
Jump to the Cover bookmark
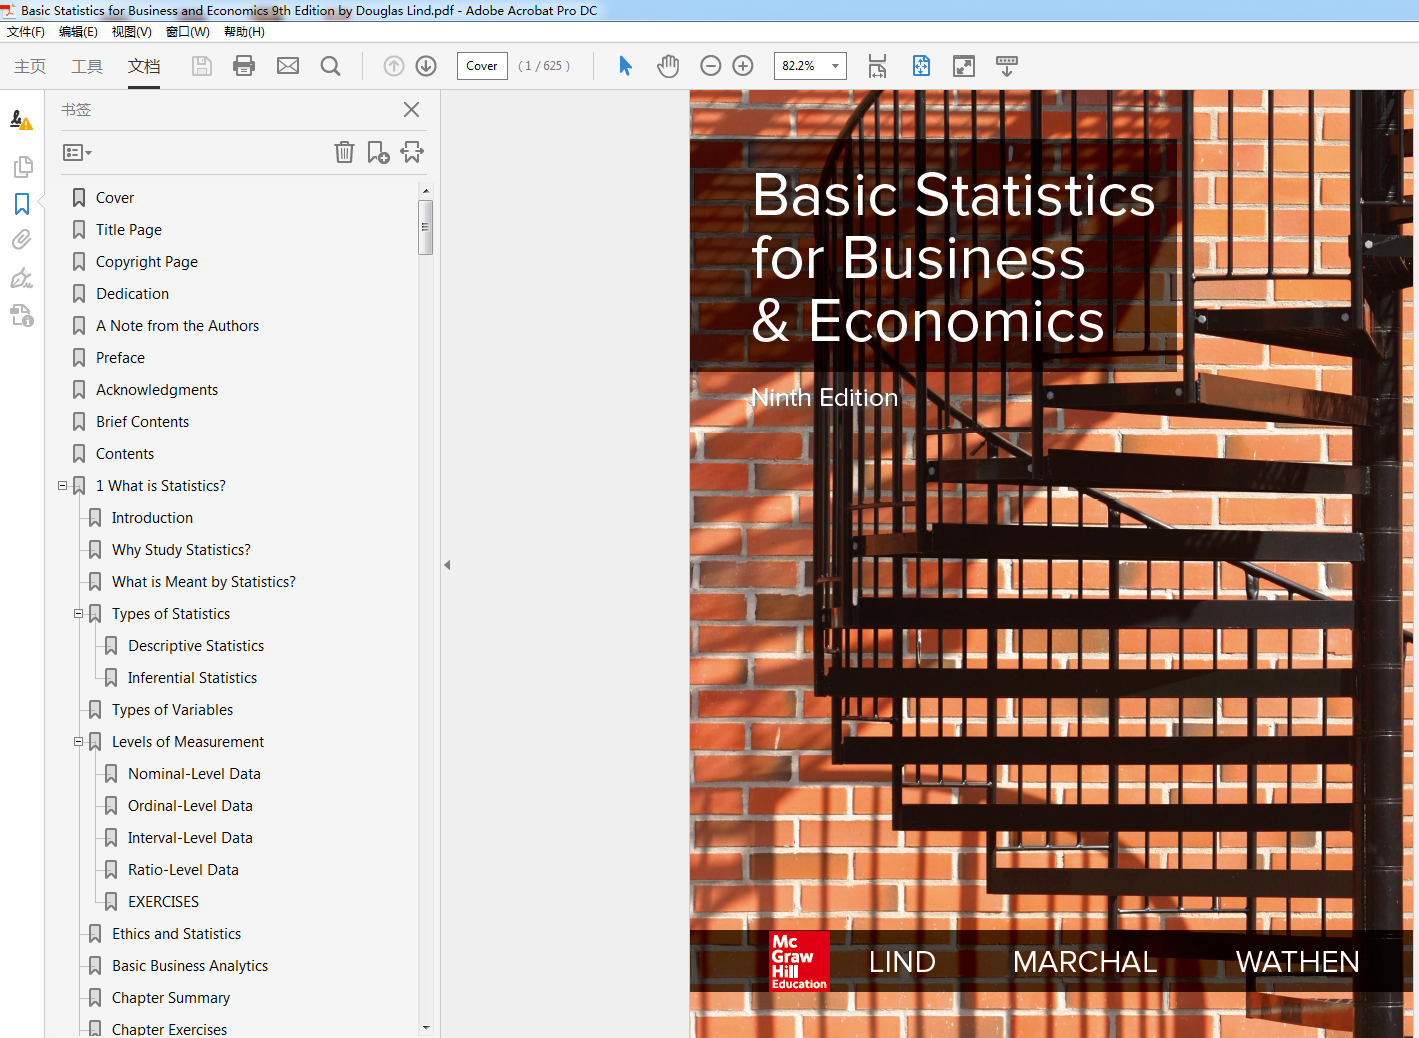point(115,198)
